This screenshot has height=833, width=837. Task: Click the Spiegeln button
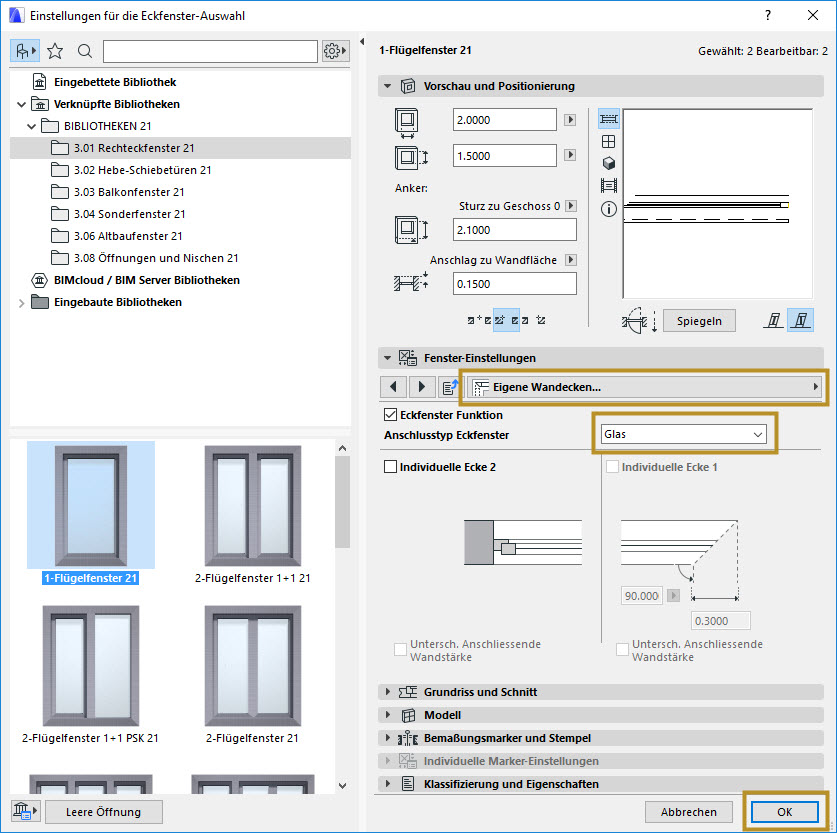pyautogui.click(x=699, y=321)
